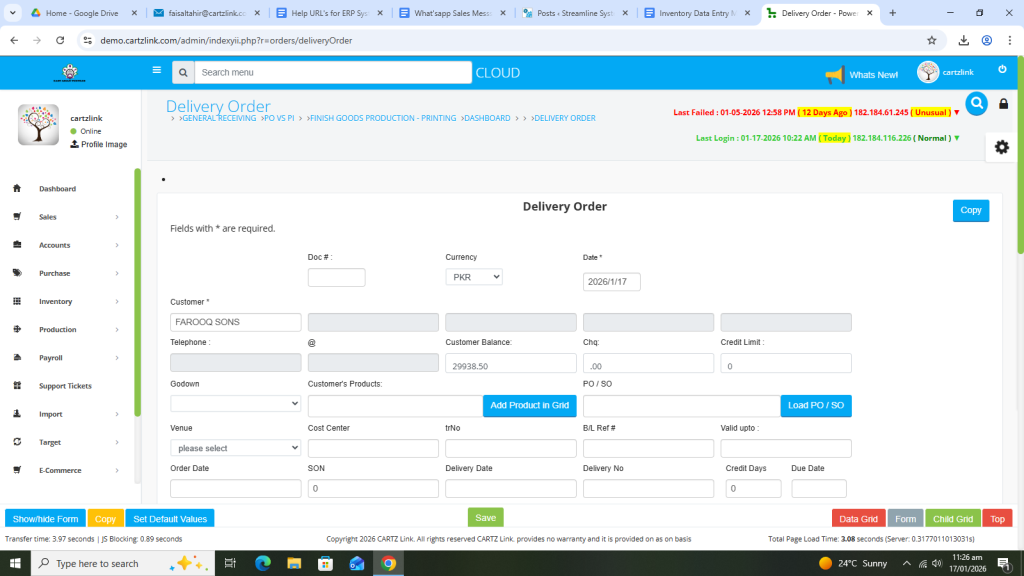Image resolution: width=1024 pixels, height=576 pixels.
Task: Click the hamburger menu toggle icon
Action: coord(156,71)
